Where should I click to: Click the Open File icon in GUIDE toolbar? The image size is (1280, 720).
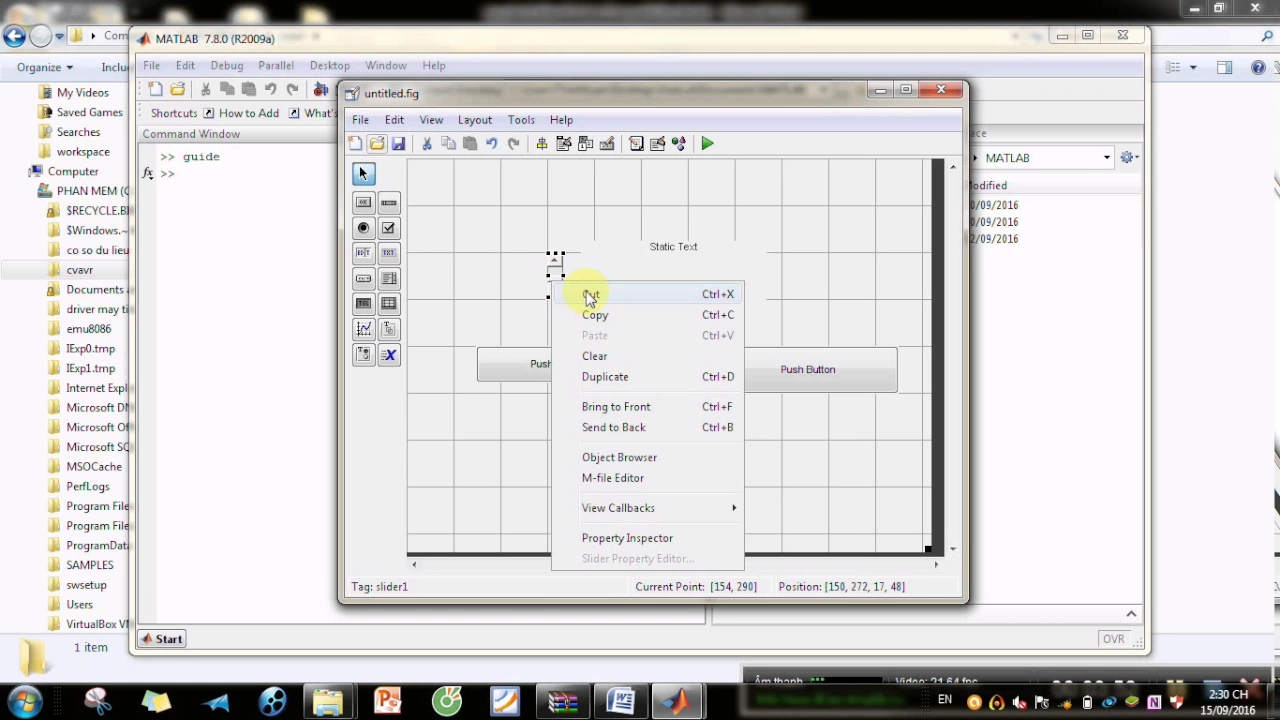click(x=377, y=144)
